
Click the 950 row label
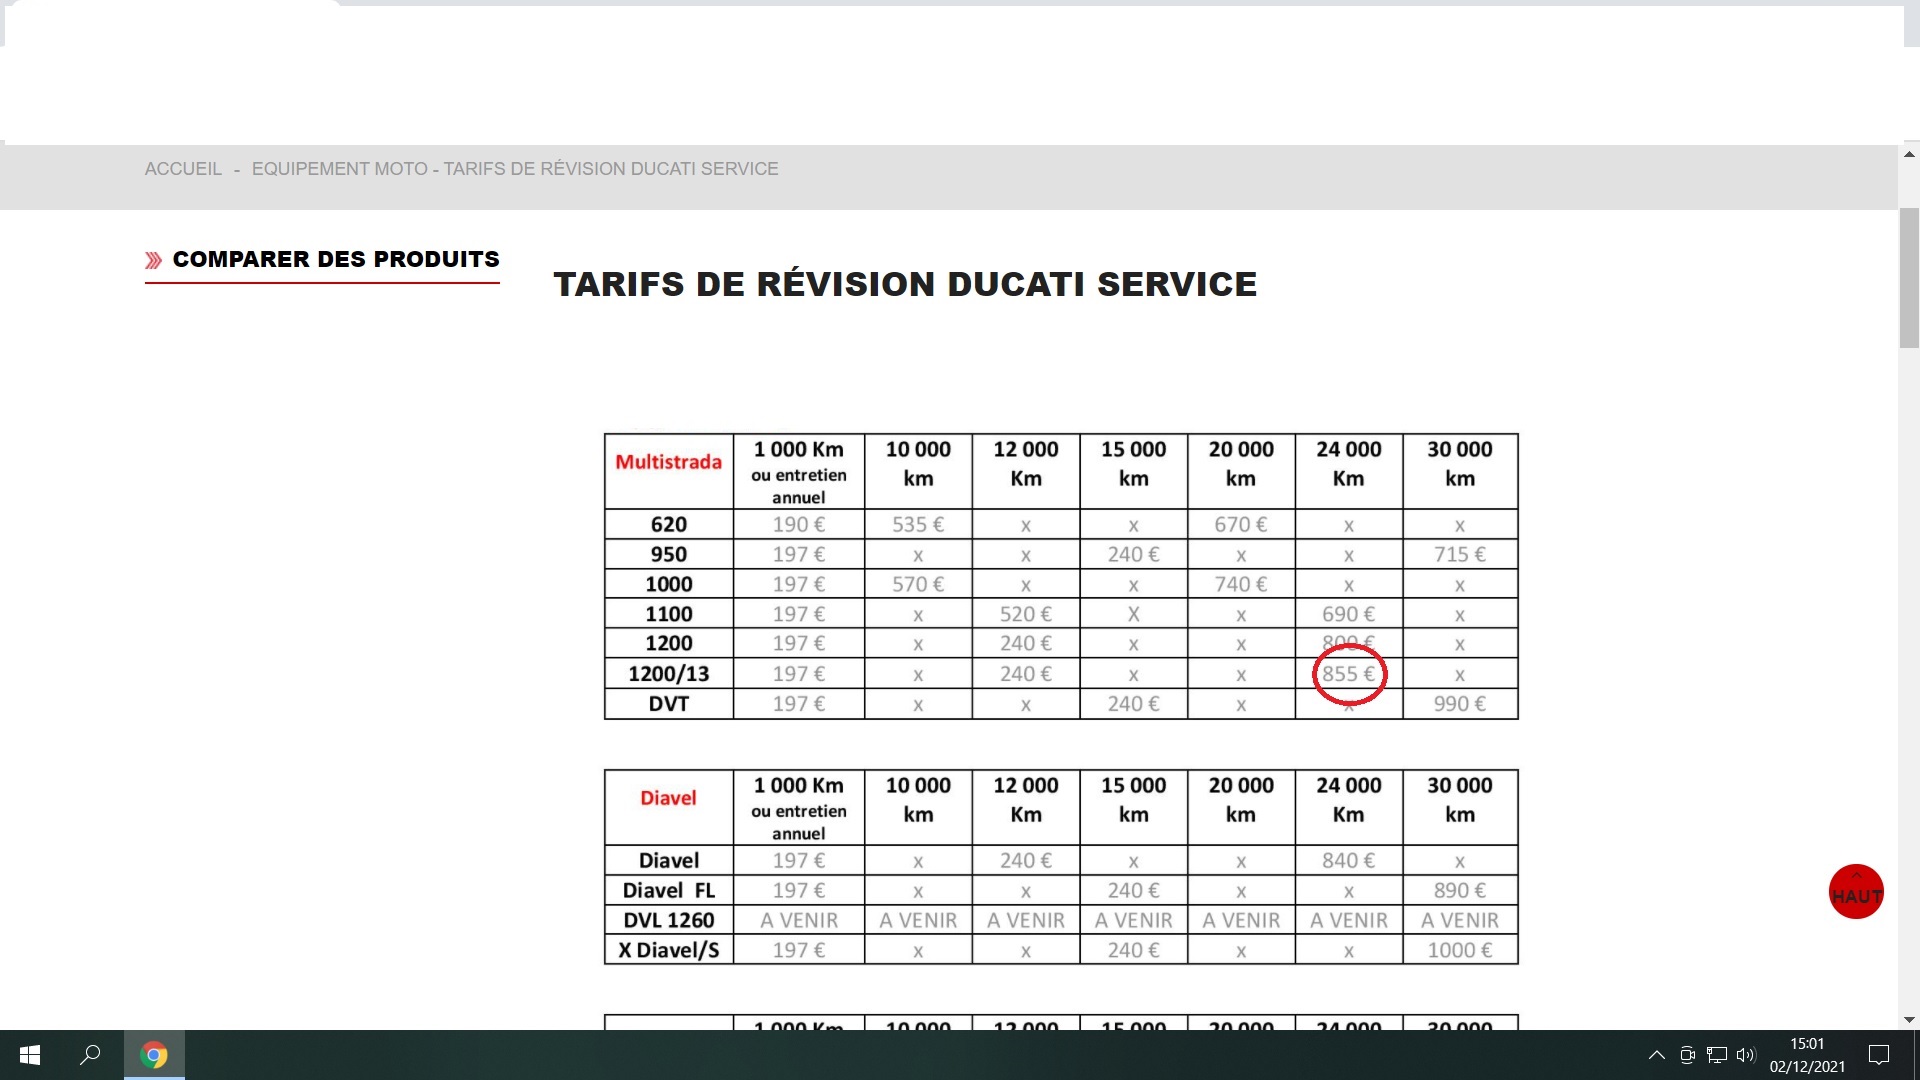(669, 554)
